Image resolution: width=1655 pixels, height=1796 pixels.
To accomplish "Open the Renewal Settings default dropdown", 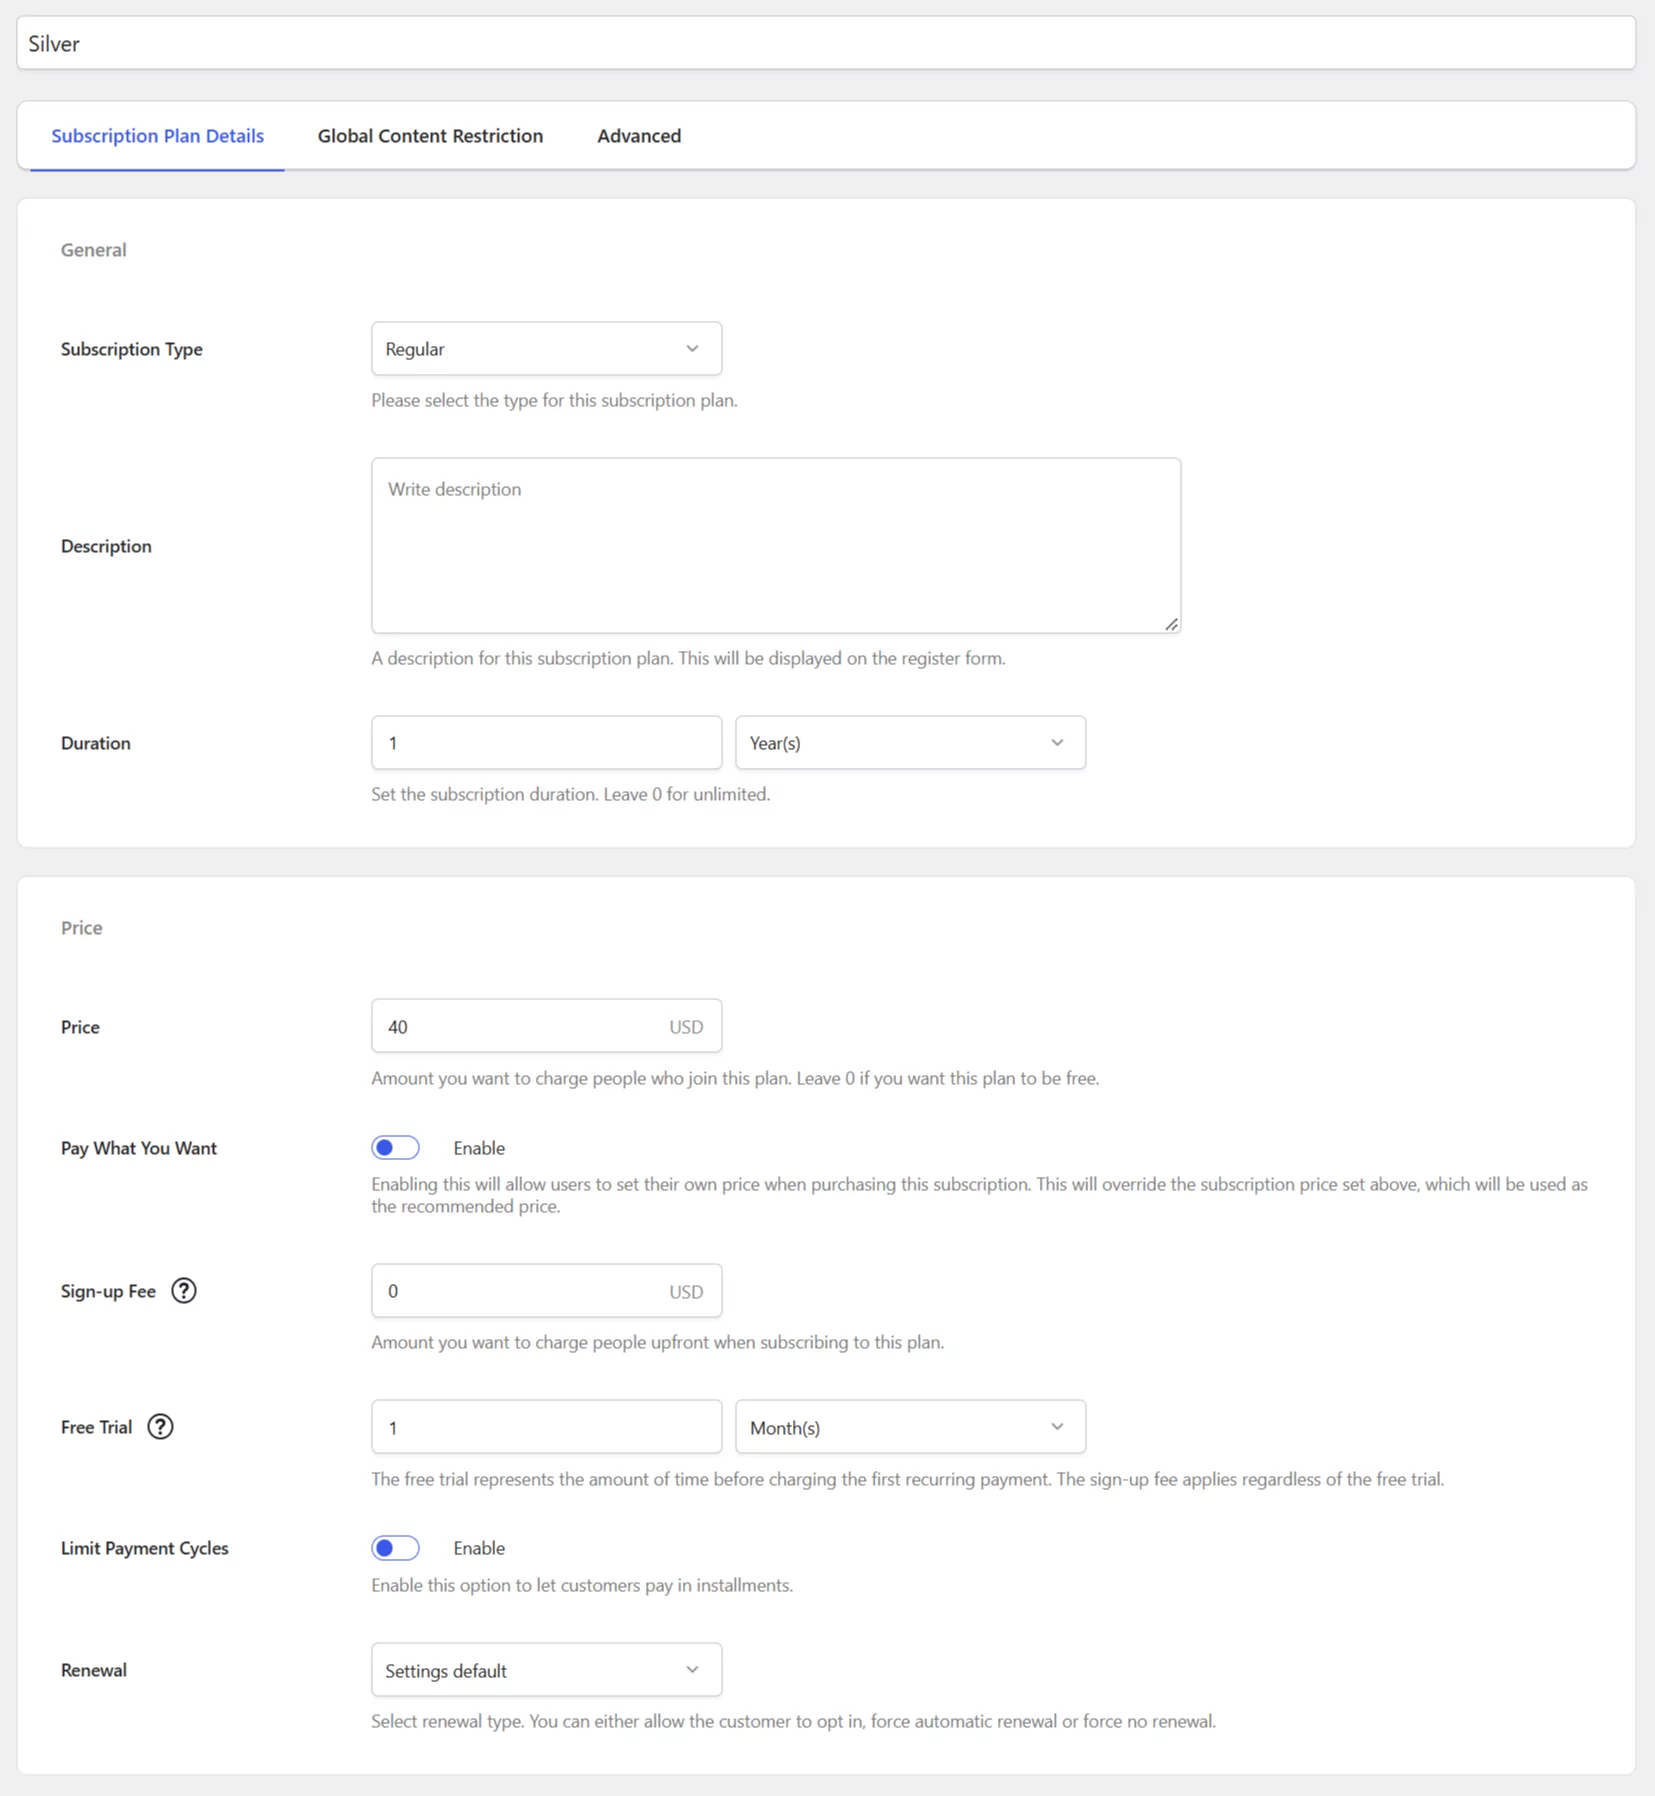I will click(546, 1670).
